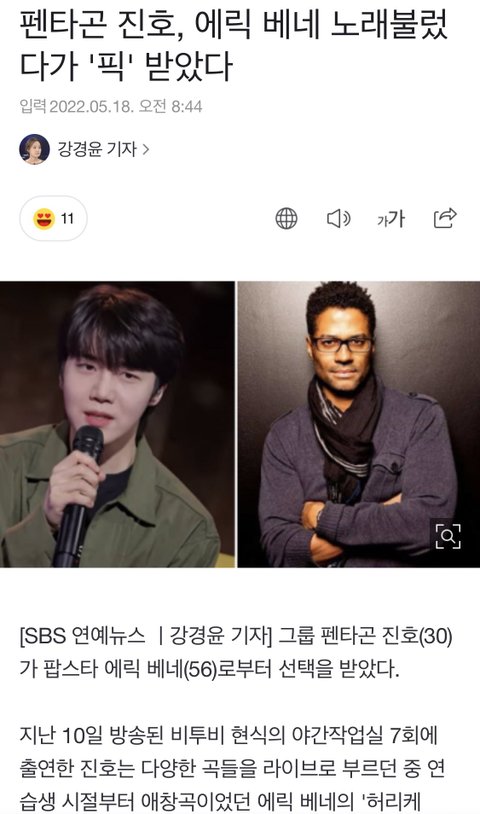Tap the '픽' 받았다 headline second line

pos(126,66)
